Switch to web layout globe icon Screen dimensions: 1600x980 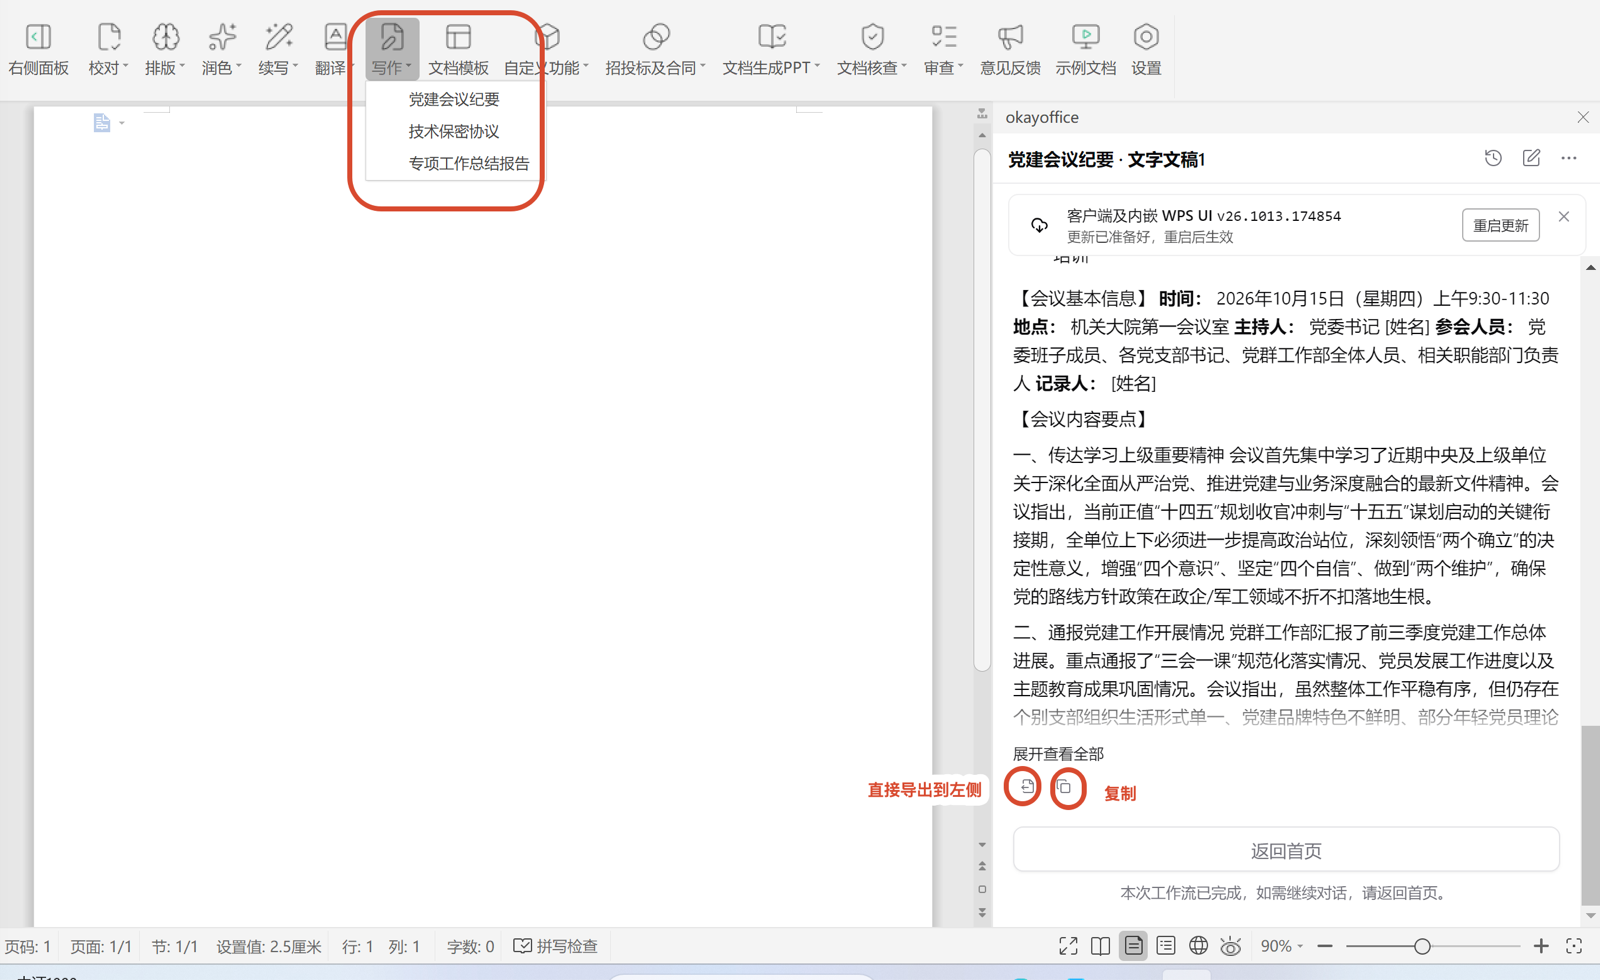pyautogui.click(x=1198, y=946)
